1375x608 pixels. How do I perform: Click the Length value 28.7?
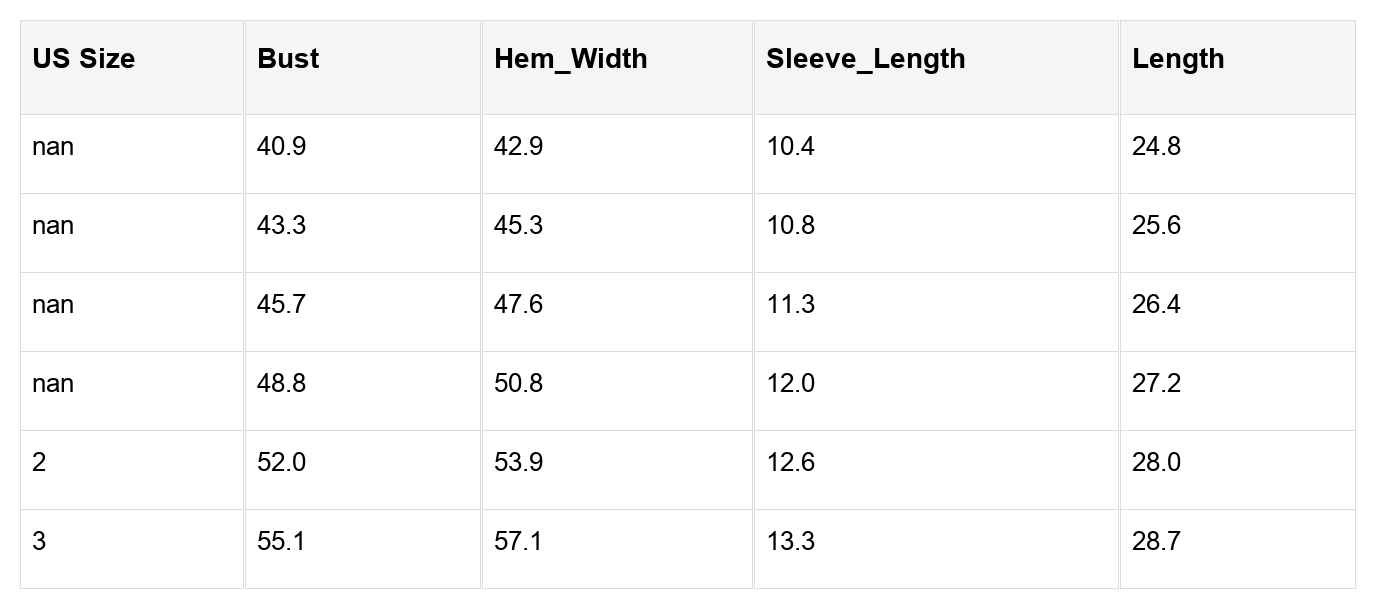[1156, 542]
